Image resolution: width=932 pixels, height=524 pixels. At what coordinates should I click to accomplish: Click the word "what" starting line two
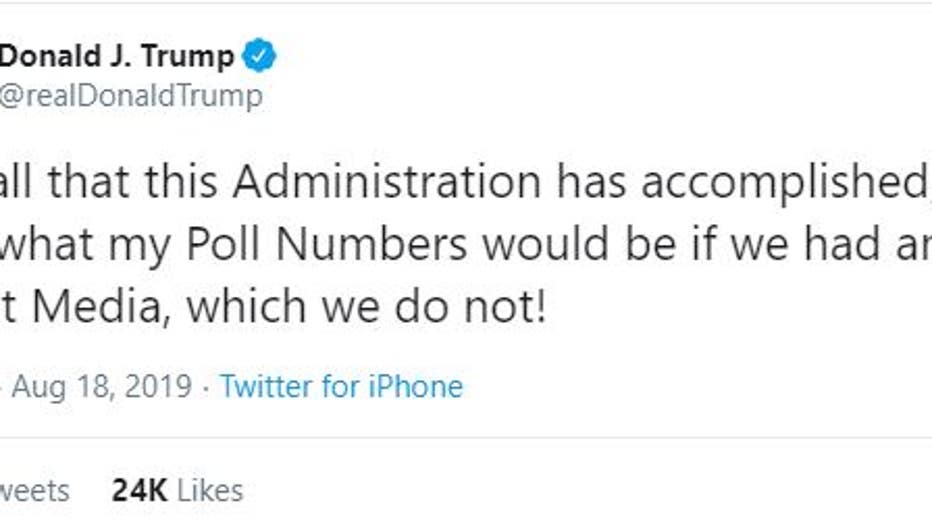coord(40,245)
